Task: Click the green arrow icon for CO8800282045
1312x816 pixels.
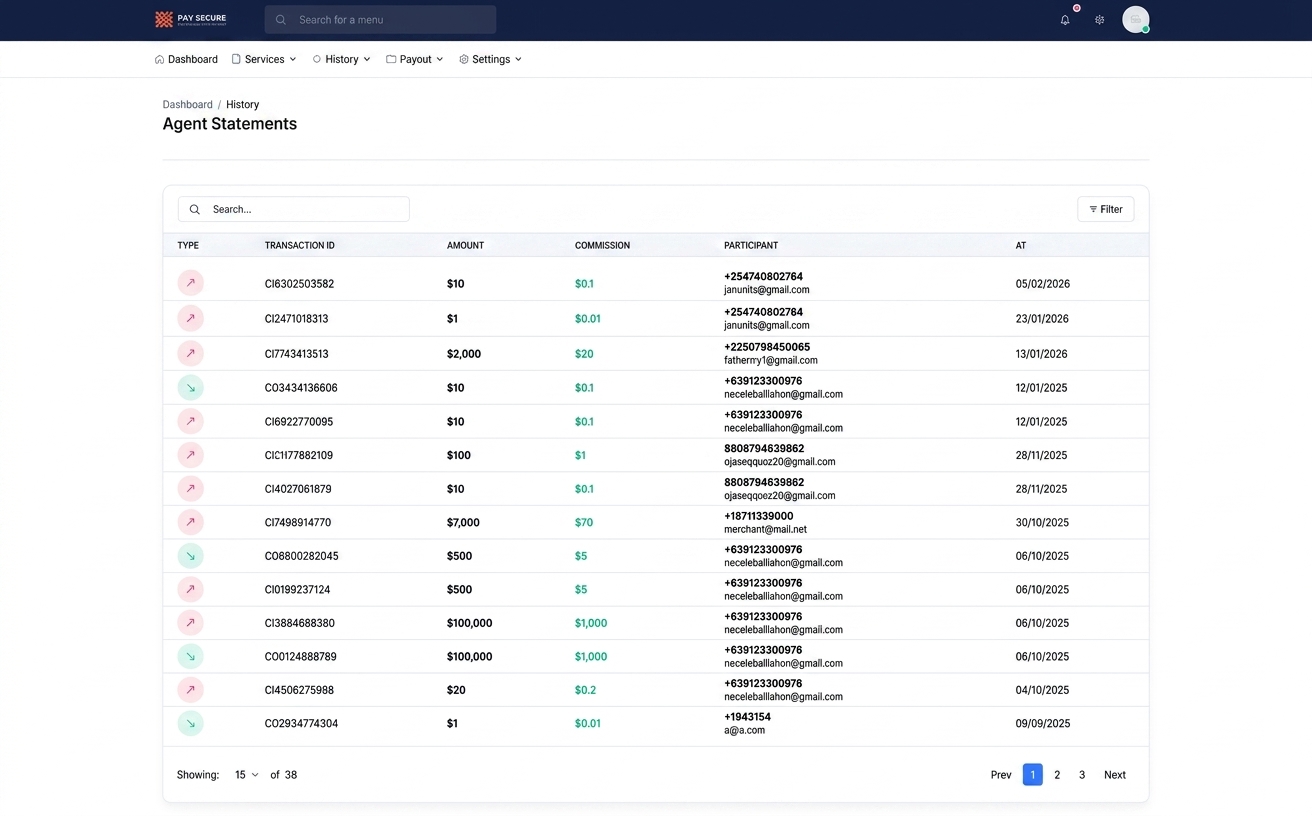Action: pyautogui.click(x=190, y=556)
